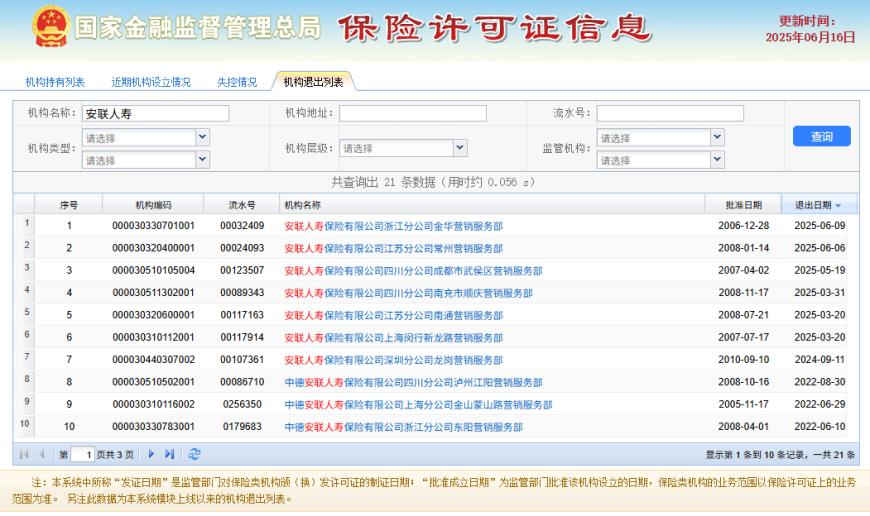Select 机构编码 000030320400001 cell
Viewport: 870px width, 516px height.
pyautogui.click(x=154, y=248)
